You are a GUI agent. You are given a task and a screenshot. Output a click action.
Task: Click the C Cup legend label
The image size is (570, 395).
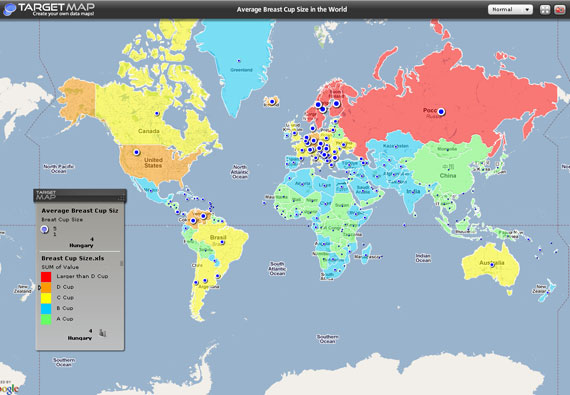tap(65, 297)
